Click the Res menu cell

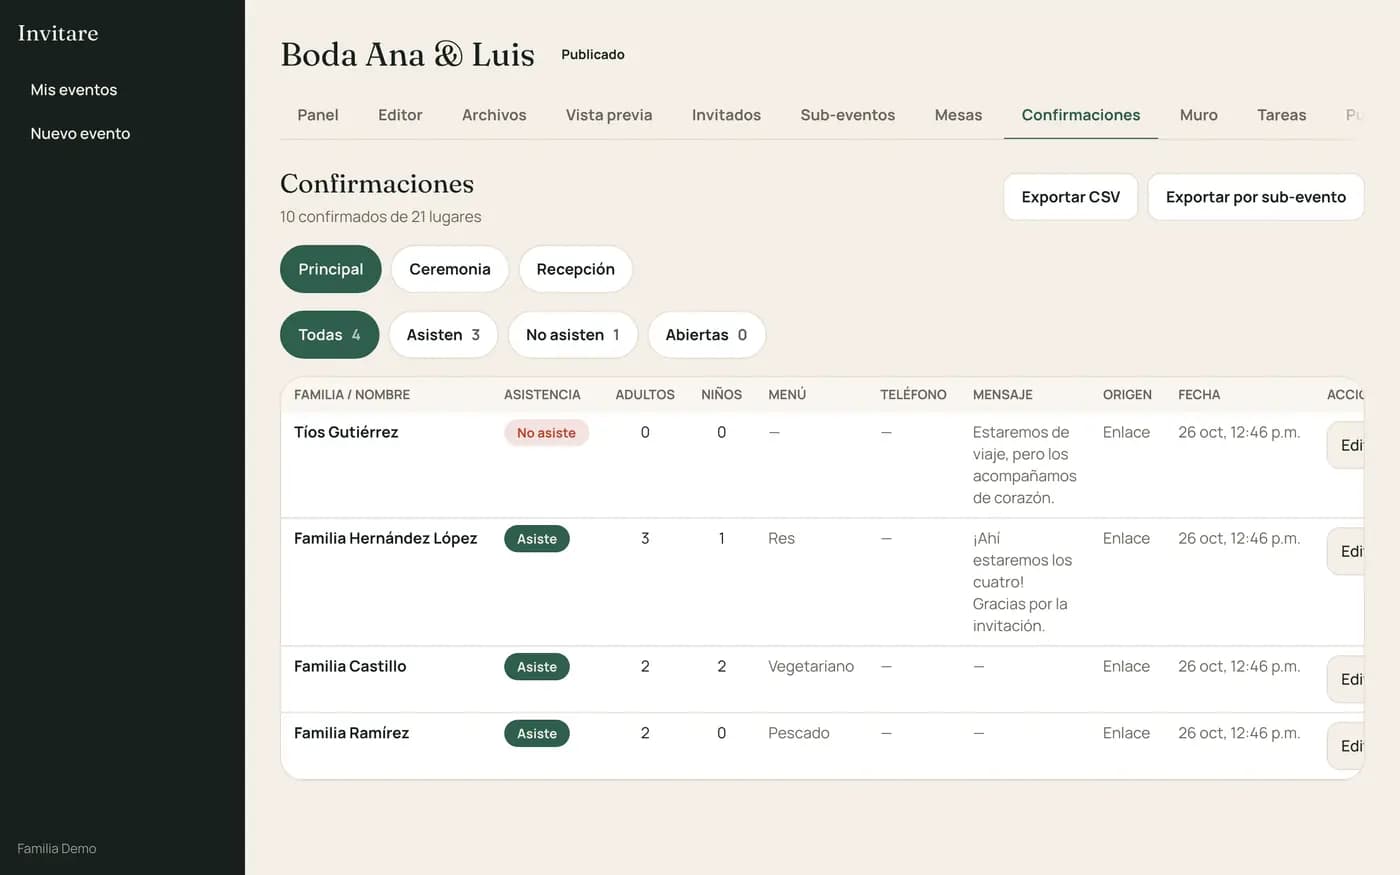coord(781,538)
